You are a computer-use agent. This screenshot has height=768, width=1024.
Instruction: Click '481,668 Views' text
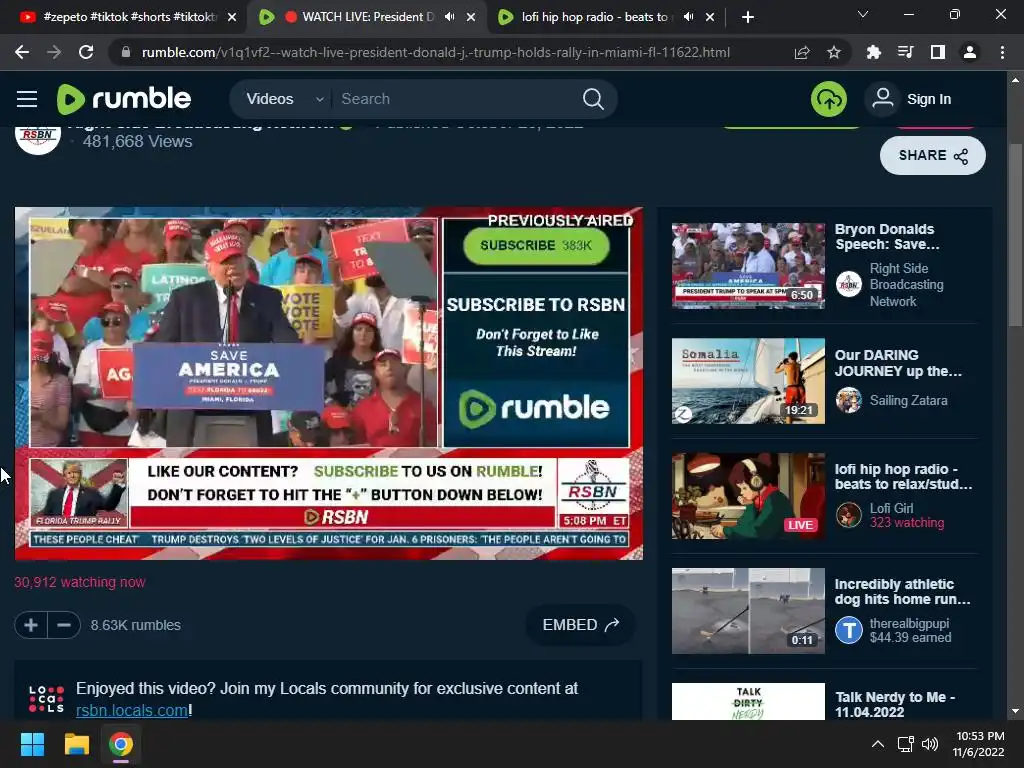tap(137, 142)
